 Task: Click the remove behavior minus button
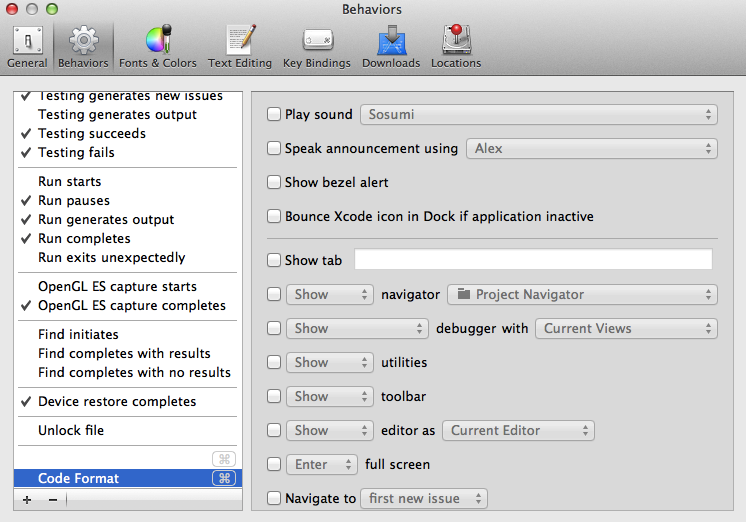pyautogui.click(x=53, y=500)
